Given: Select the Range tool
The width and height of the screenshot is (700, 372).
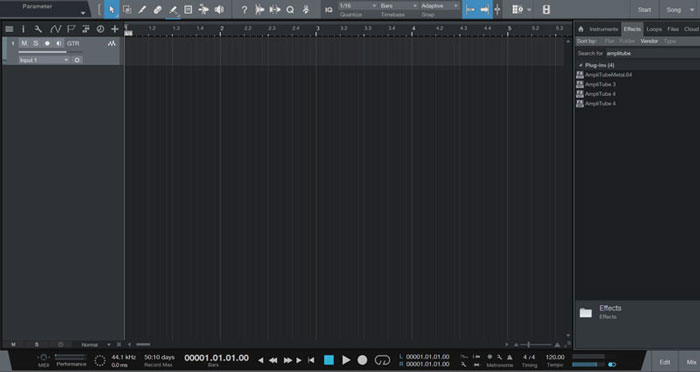Looking at the screenshot, I should [x=127, y=9].
